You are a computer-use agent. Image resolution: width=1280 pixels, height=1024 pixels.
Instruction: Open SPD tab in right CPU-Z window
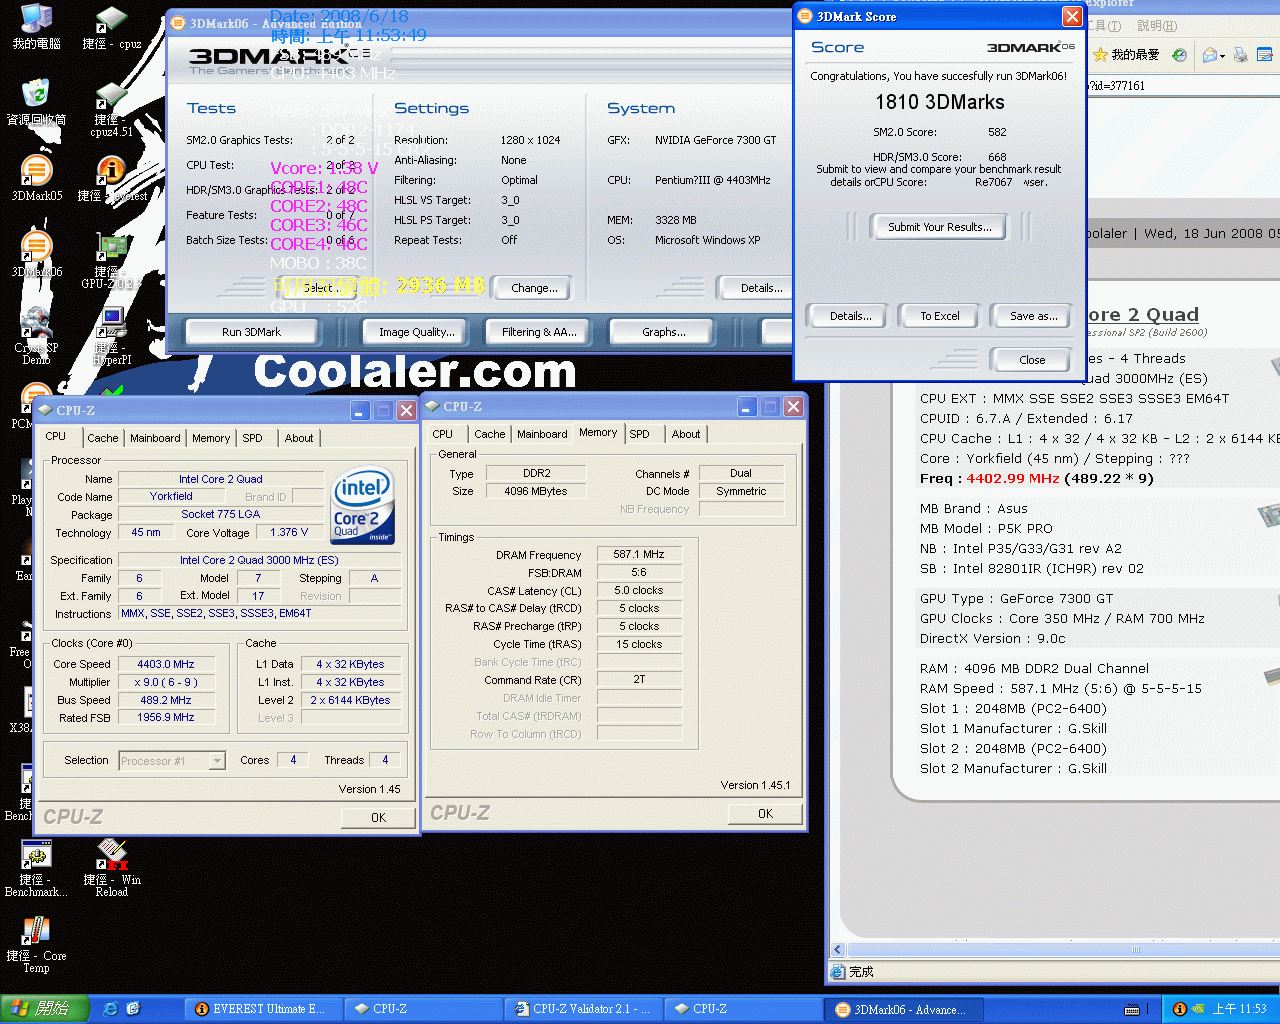(639, 434)
